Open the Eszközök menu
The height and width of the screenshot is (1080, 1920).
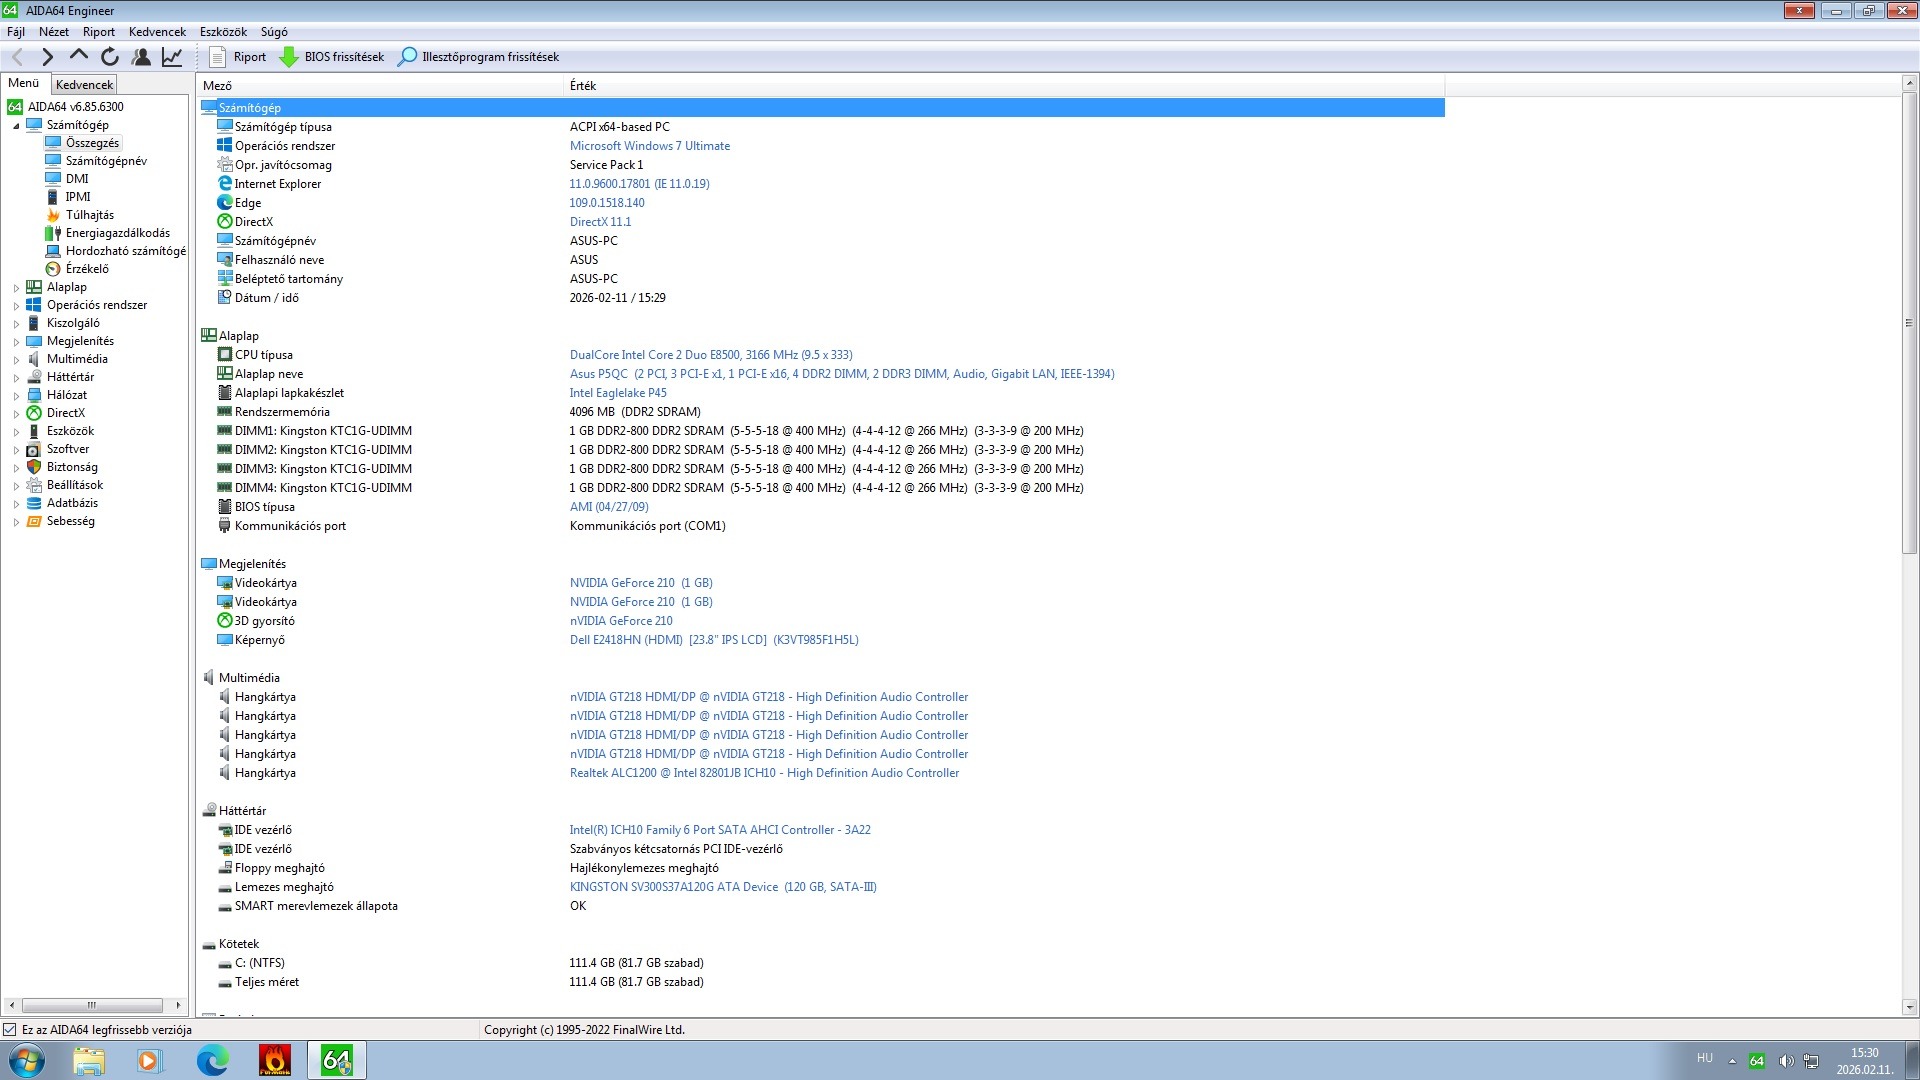pyautogui.click(x=222, y=32)
